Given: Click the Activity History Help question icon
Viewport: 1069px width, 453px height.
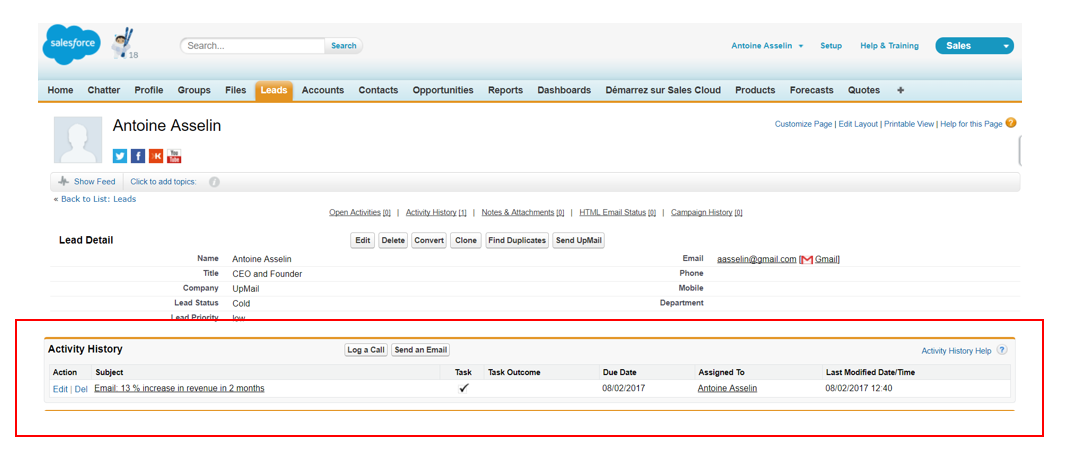Looking at the screenshot, I should click(1002, 350).
